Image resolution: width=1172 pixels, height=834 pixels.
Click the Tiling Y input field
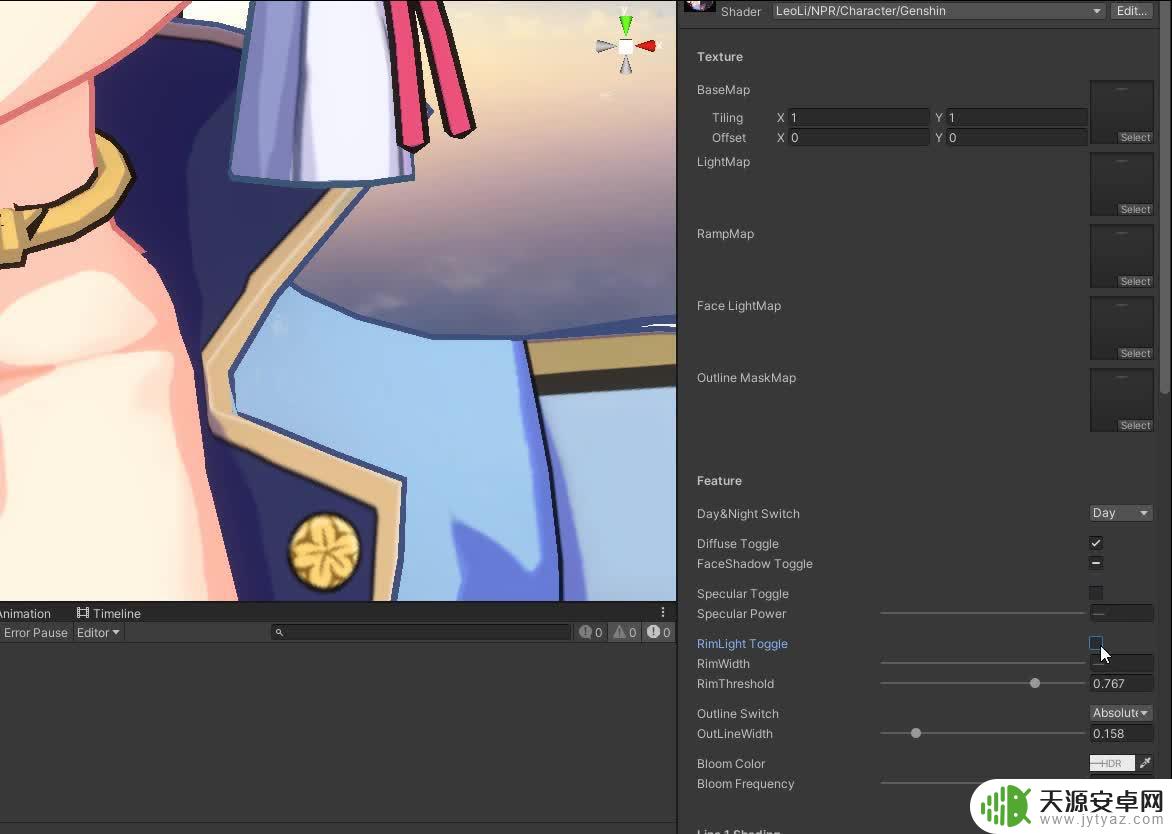(x=1017, y=117)
